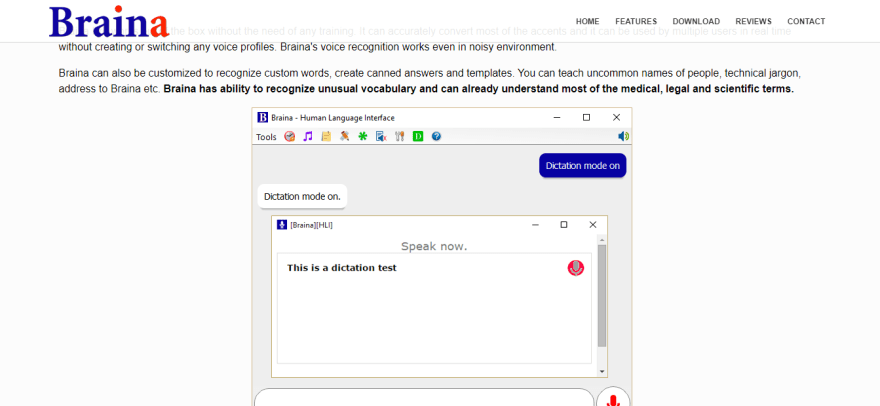Screen dimensions: 880x406
Task: Open settings via wrench tools icon
Action: point(400,136)
